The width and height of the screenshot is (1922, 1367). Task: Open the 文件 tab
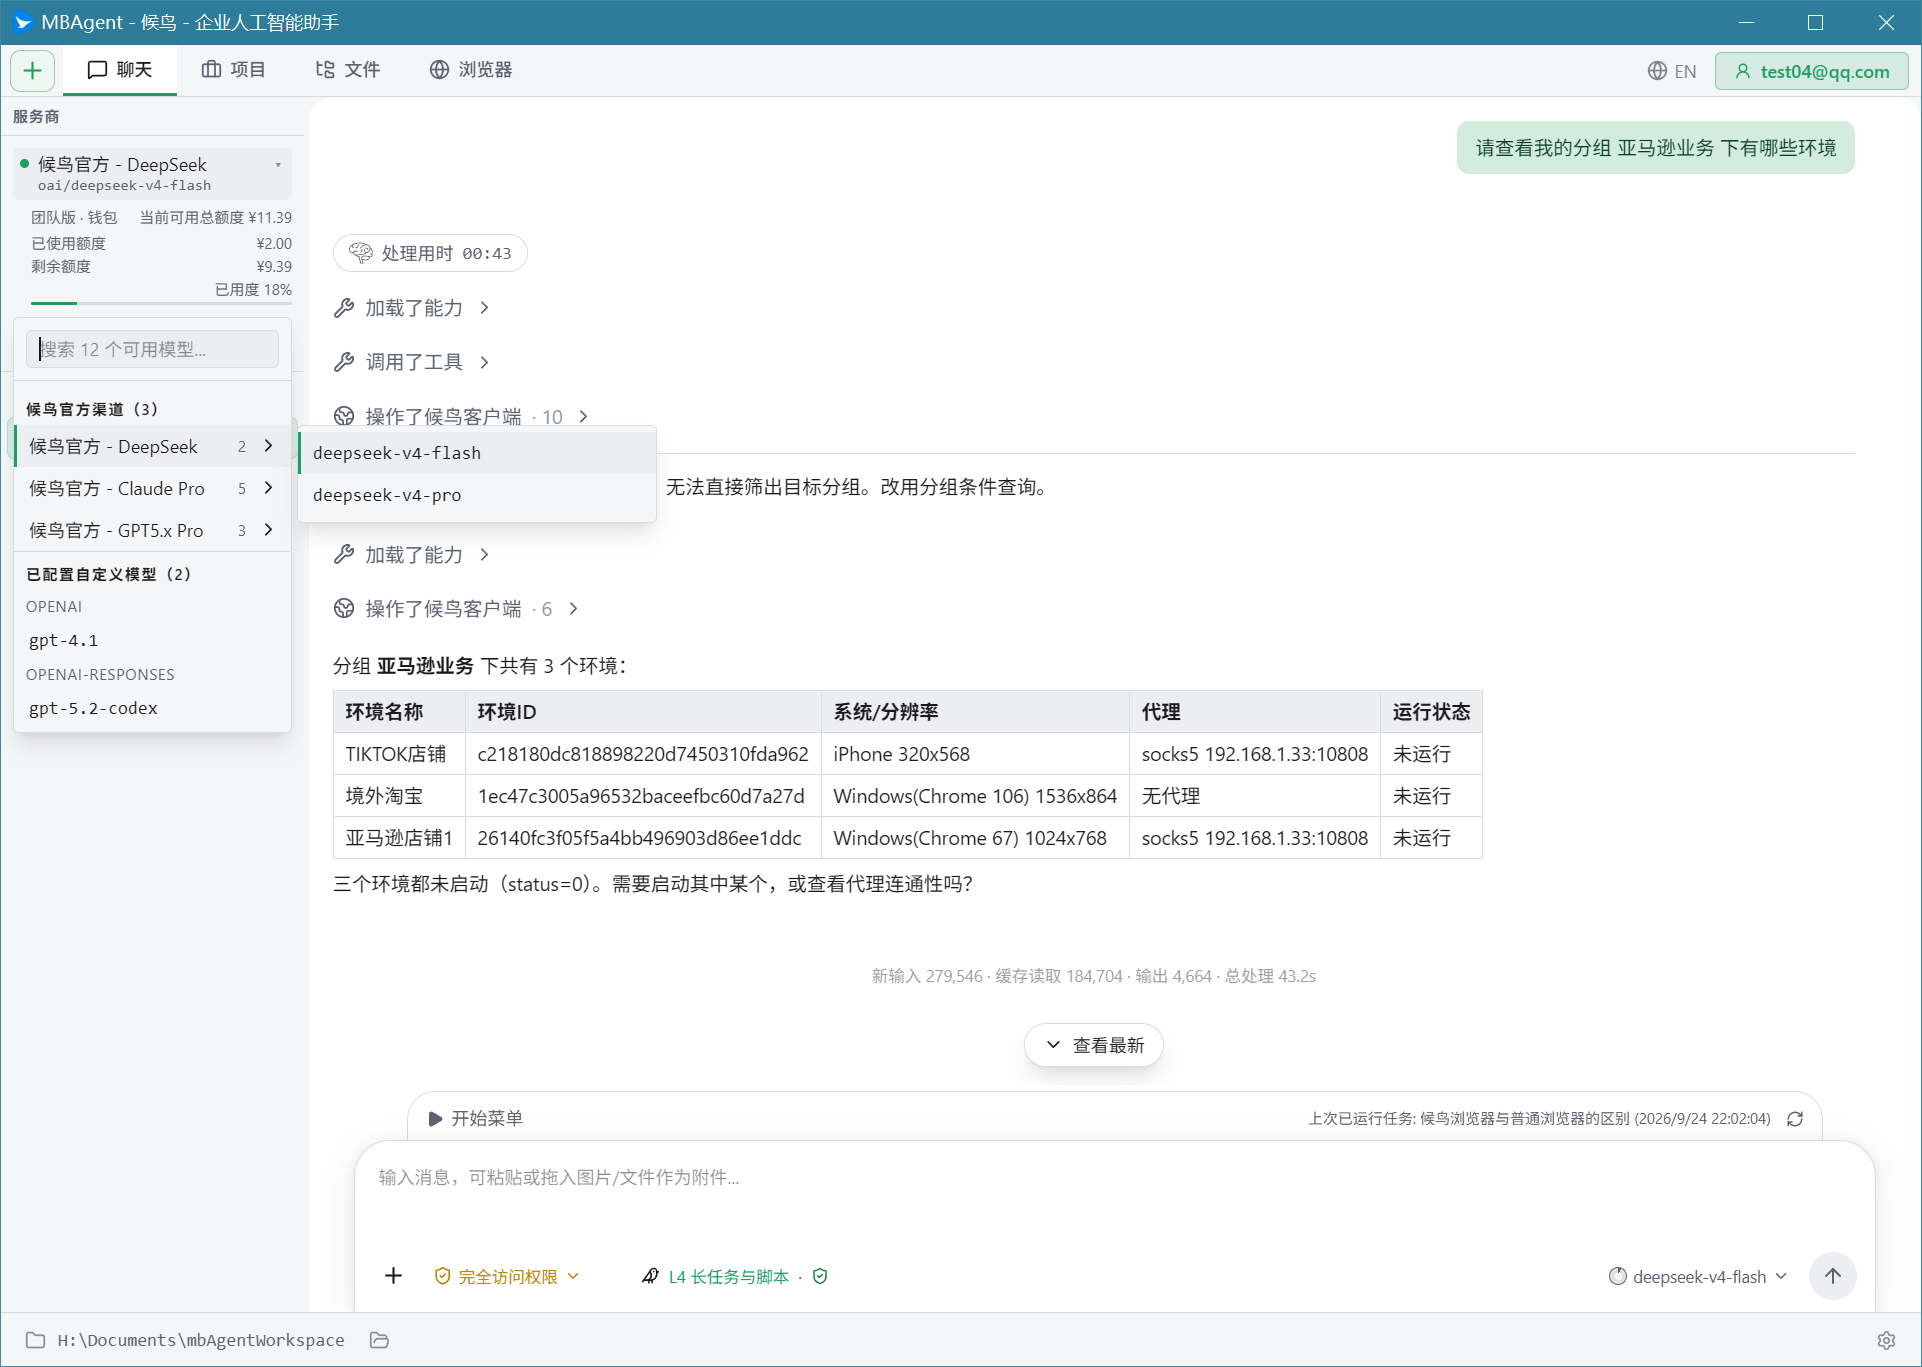tap(347, 70)
